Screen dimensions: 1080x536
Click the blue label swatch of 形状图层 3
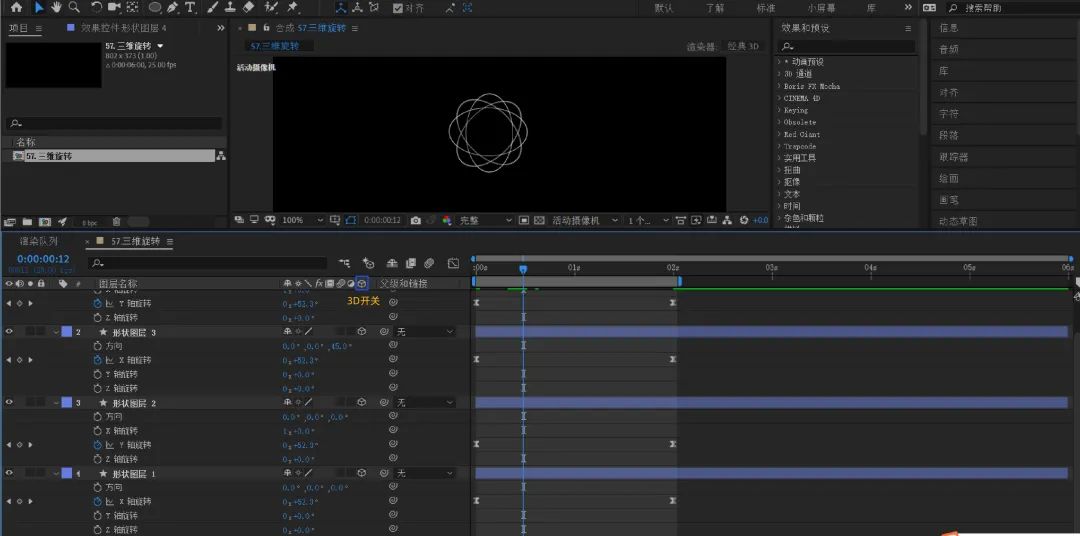67,332
